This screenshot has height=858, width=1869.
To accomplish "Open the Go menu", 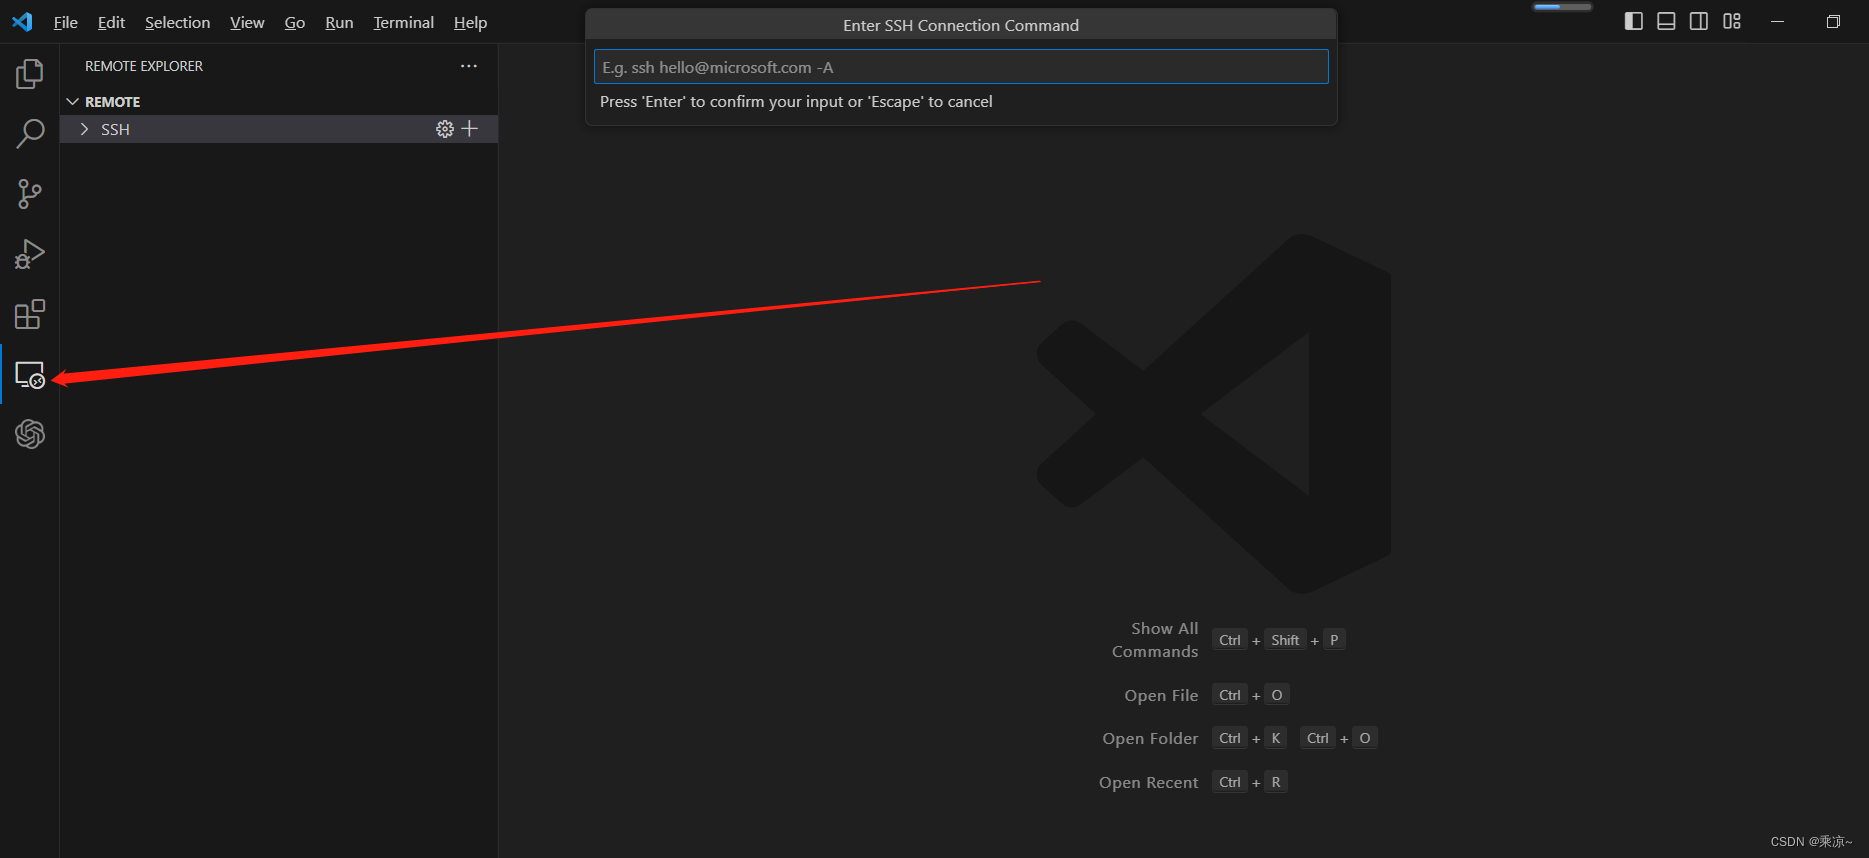I will pyautogui.click(x=295, y=22).
